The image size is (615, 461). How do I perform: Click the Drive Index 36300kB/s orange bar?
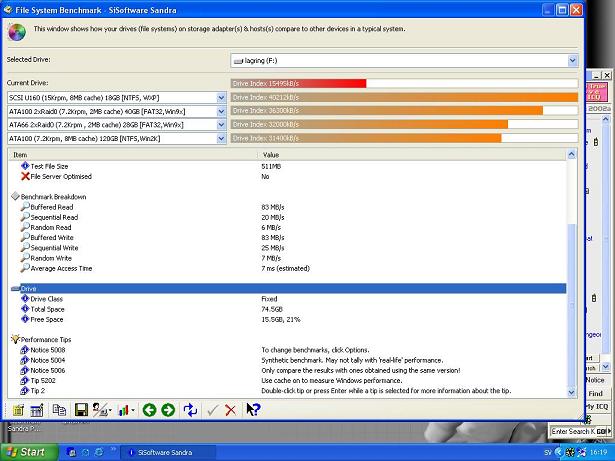387,111
